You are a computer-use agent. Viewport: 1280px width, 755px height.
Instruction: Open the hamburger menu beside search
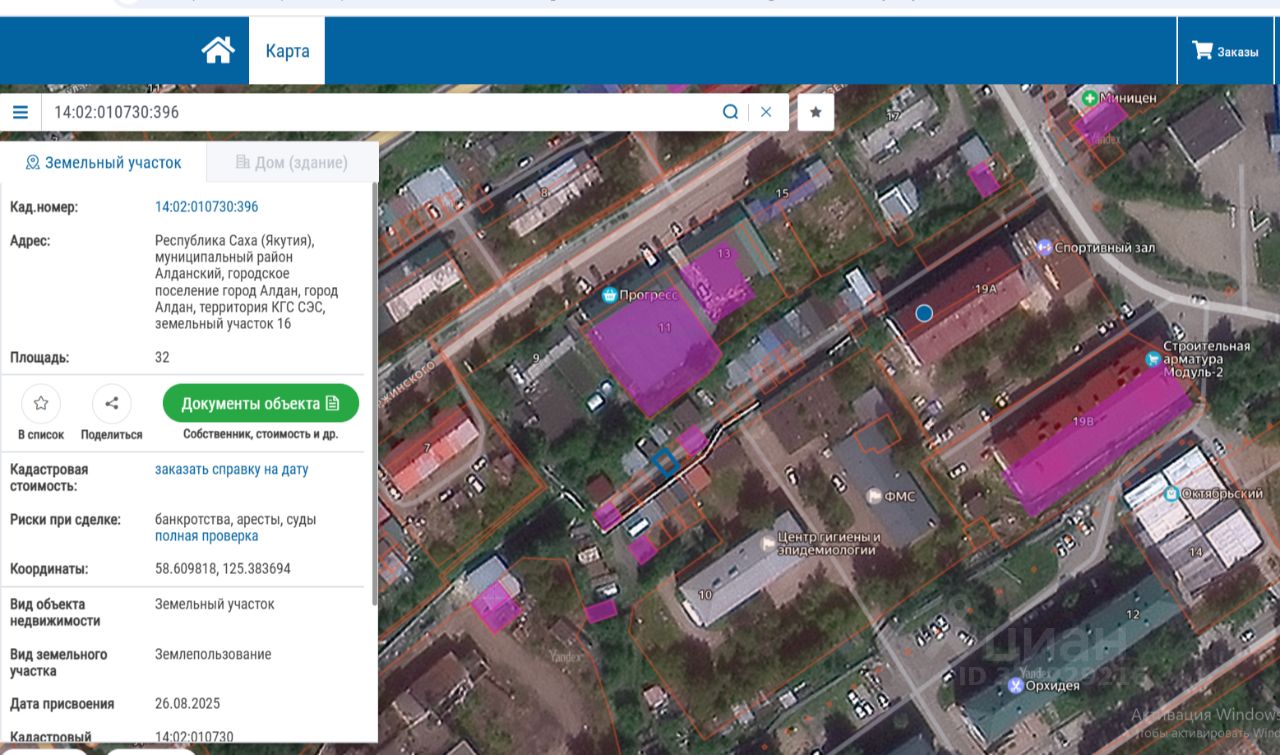pos(21,112)
